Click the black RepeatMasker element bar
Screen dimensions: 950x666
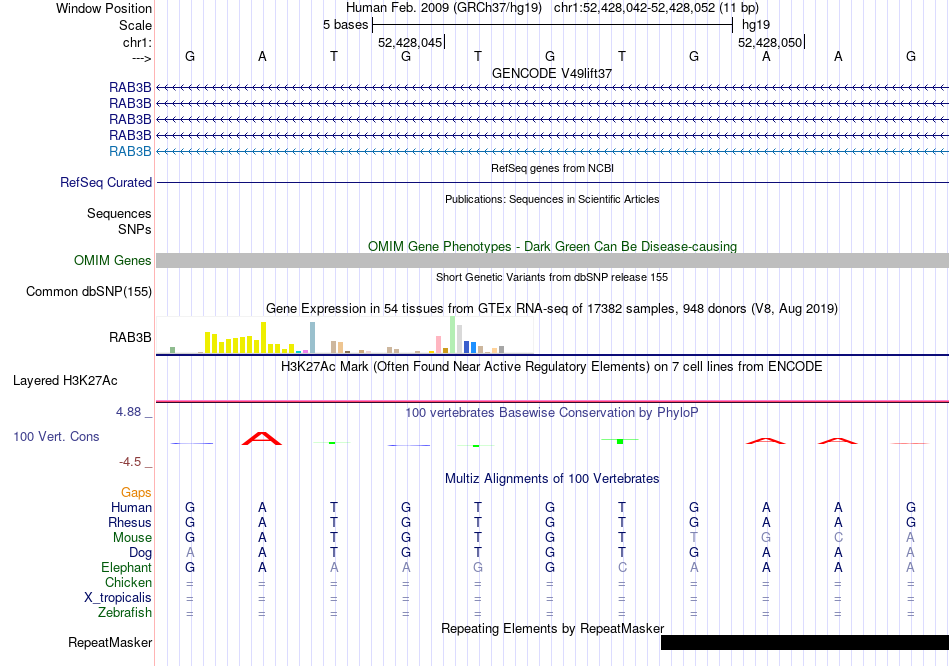(x=805, y=642)
